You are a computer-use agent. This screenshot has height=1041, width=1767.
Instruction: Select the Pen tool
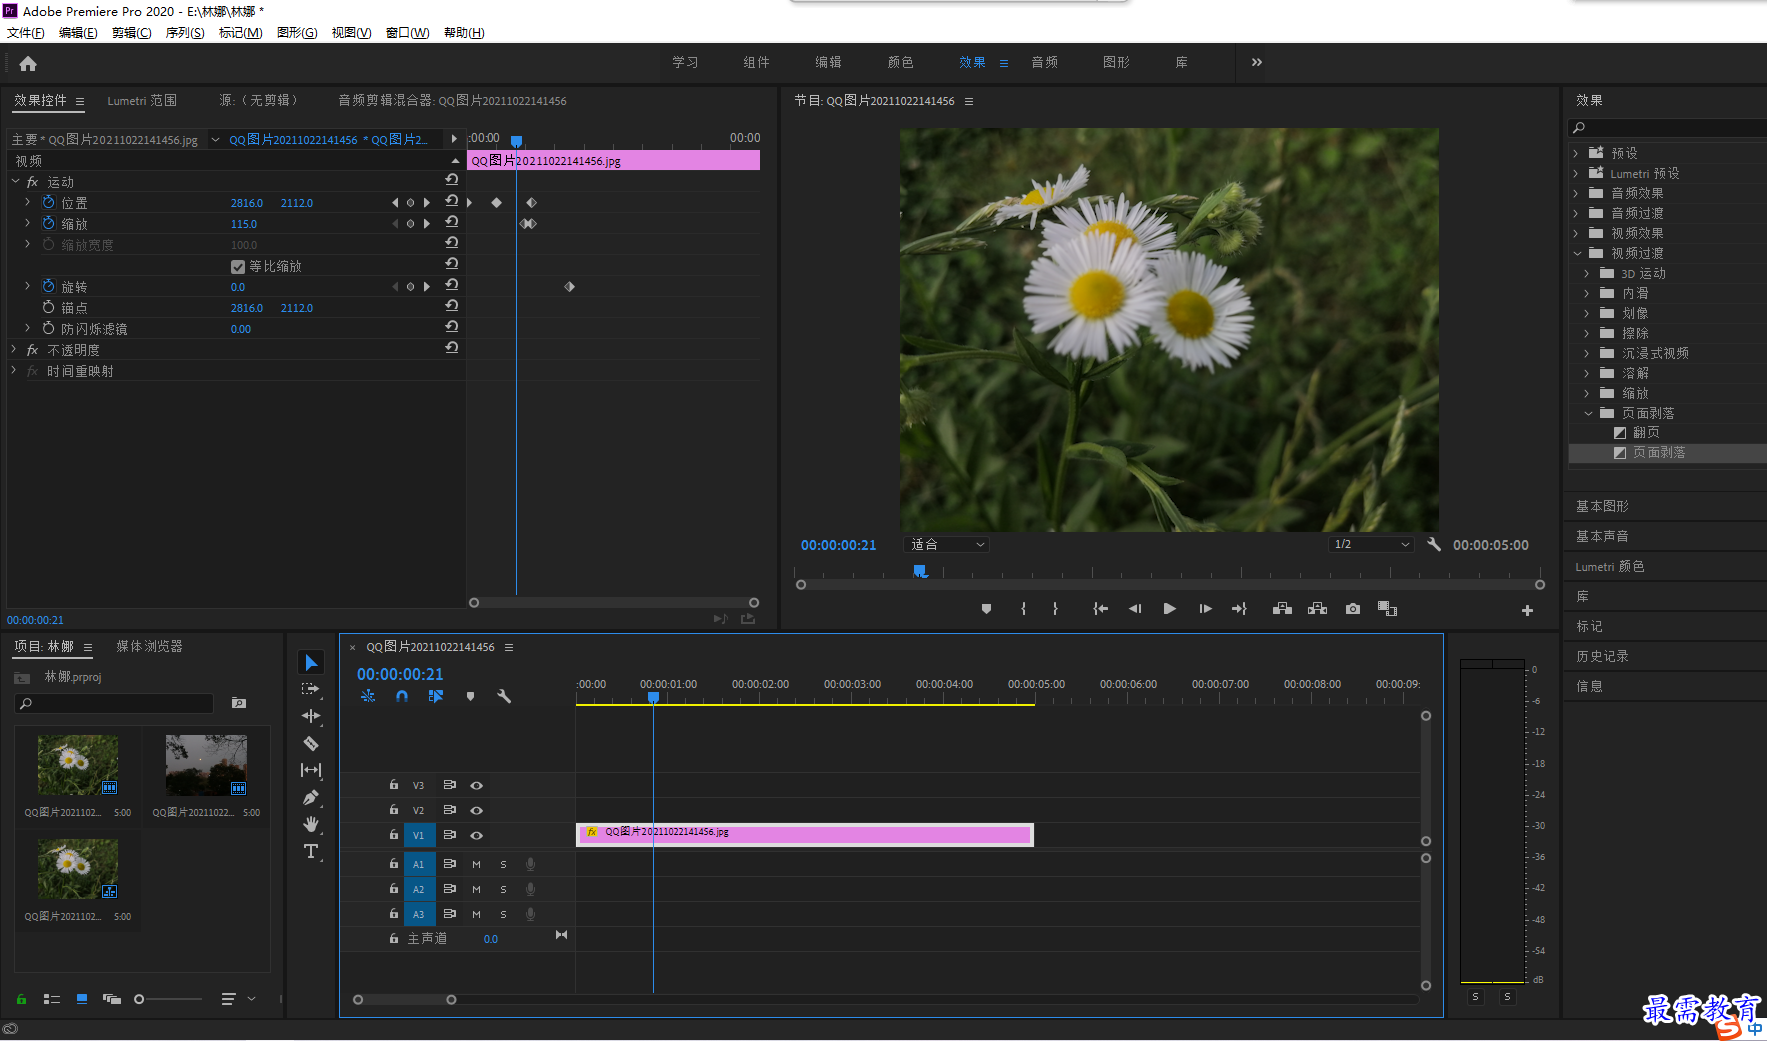pyautogui.click(x=311, y=797)
